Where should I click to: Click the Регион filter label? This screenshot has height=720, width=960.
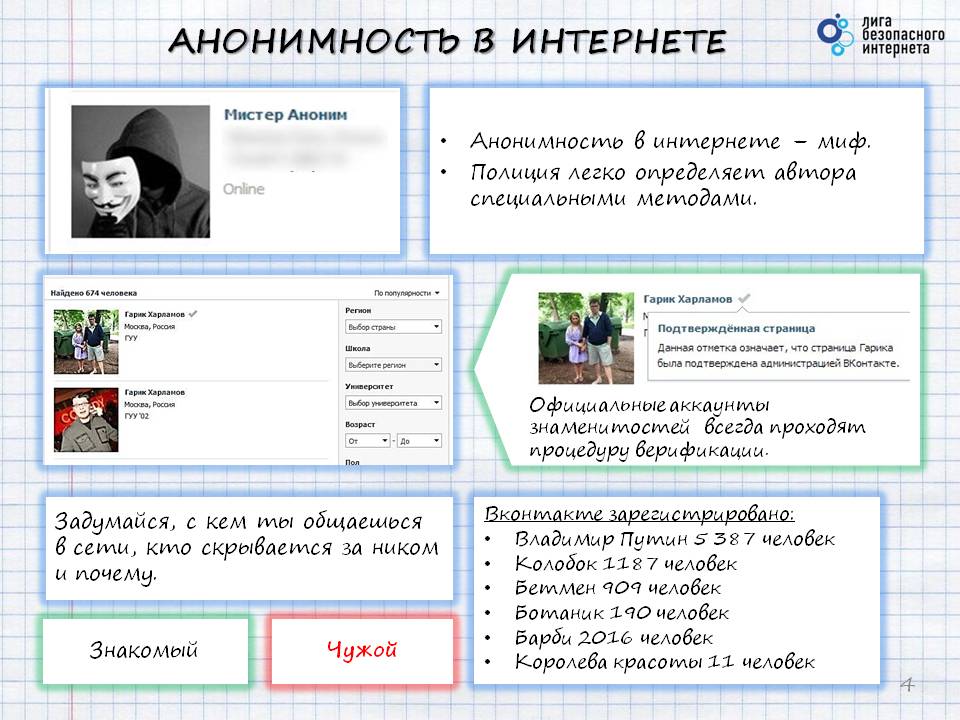point(358,310)
